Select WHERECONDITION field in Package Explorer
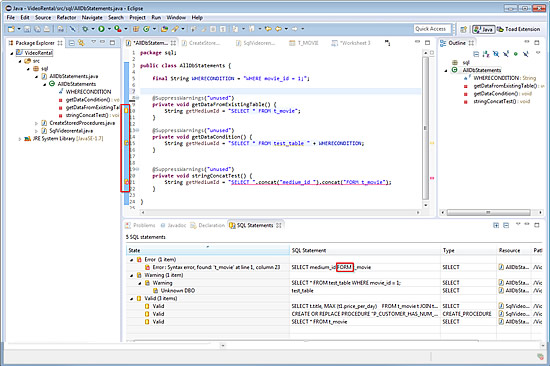 click(88, 92)
